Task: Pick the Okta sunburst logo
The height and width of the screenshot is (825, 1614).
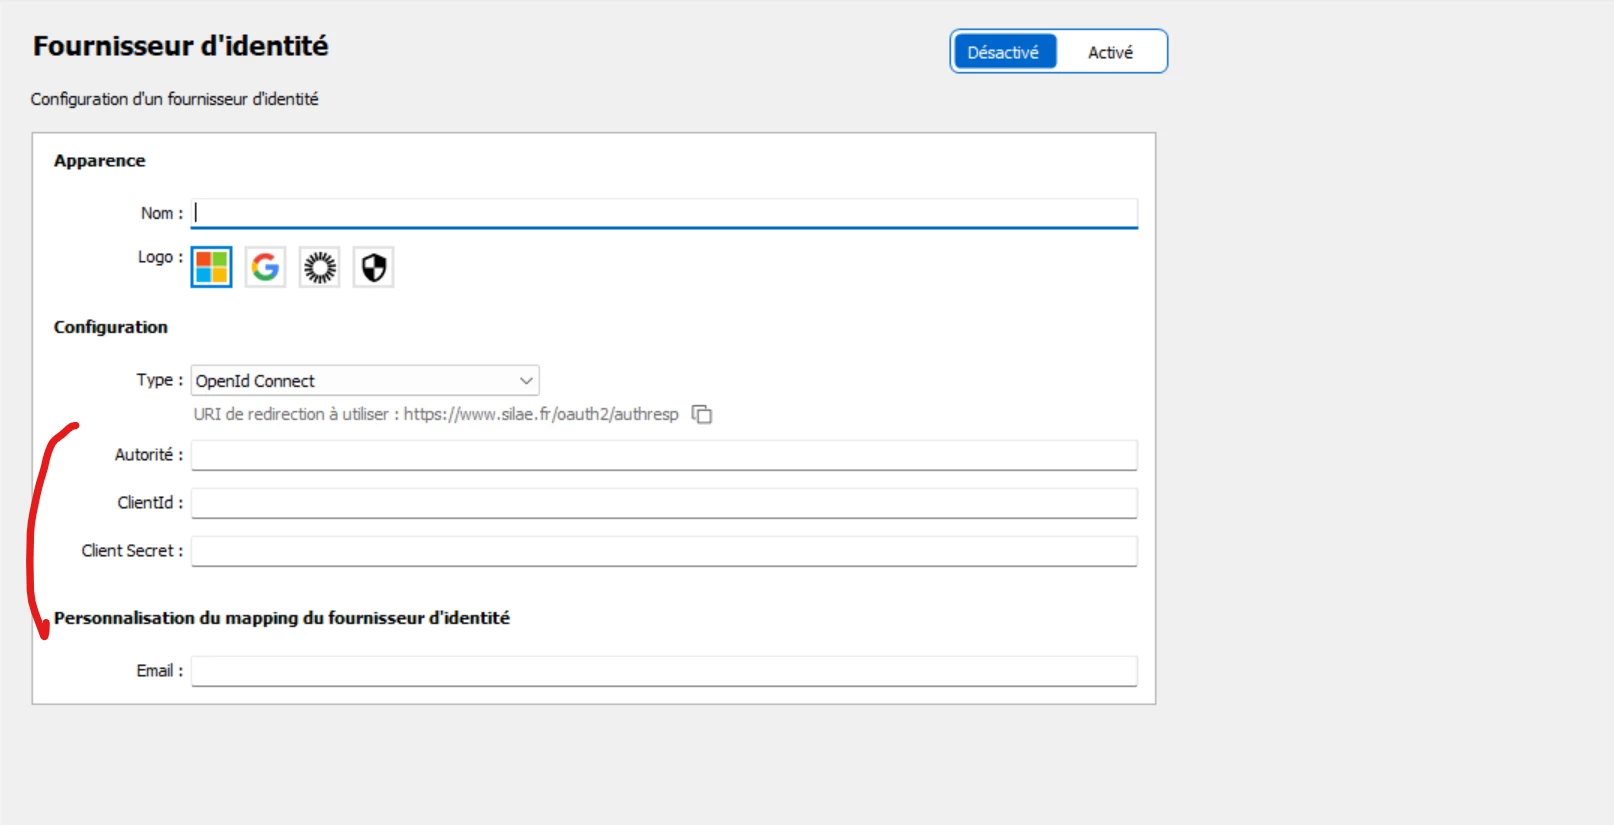Action: tap(320, 267)
